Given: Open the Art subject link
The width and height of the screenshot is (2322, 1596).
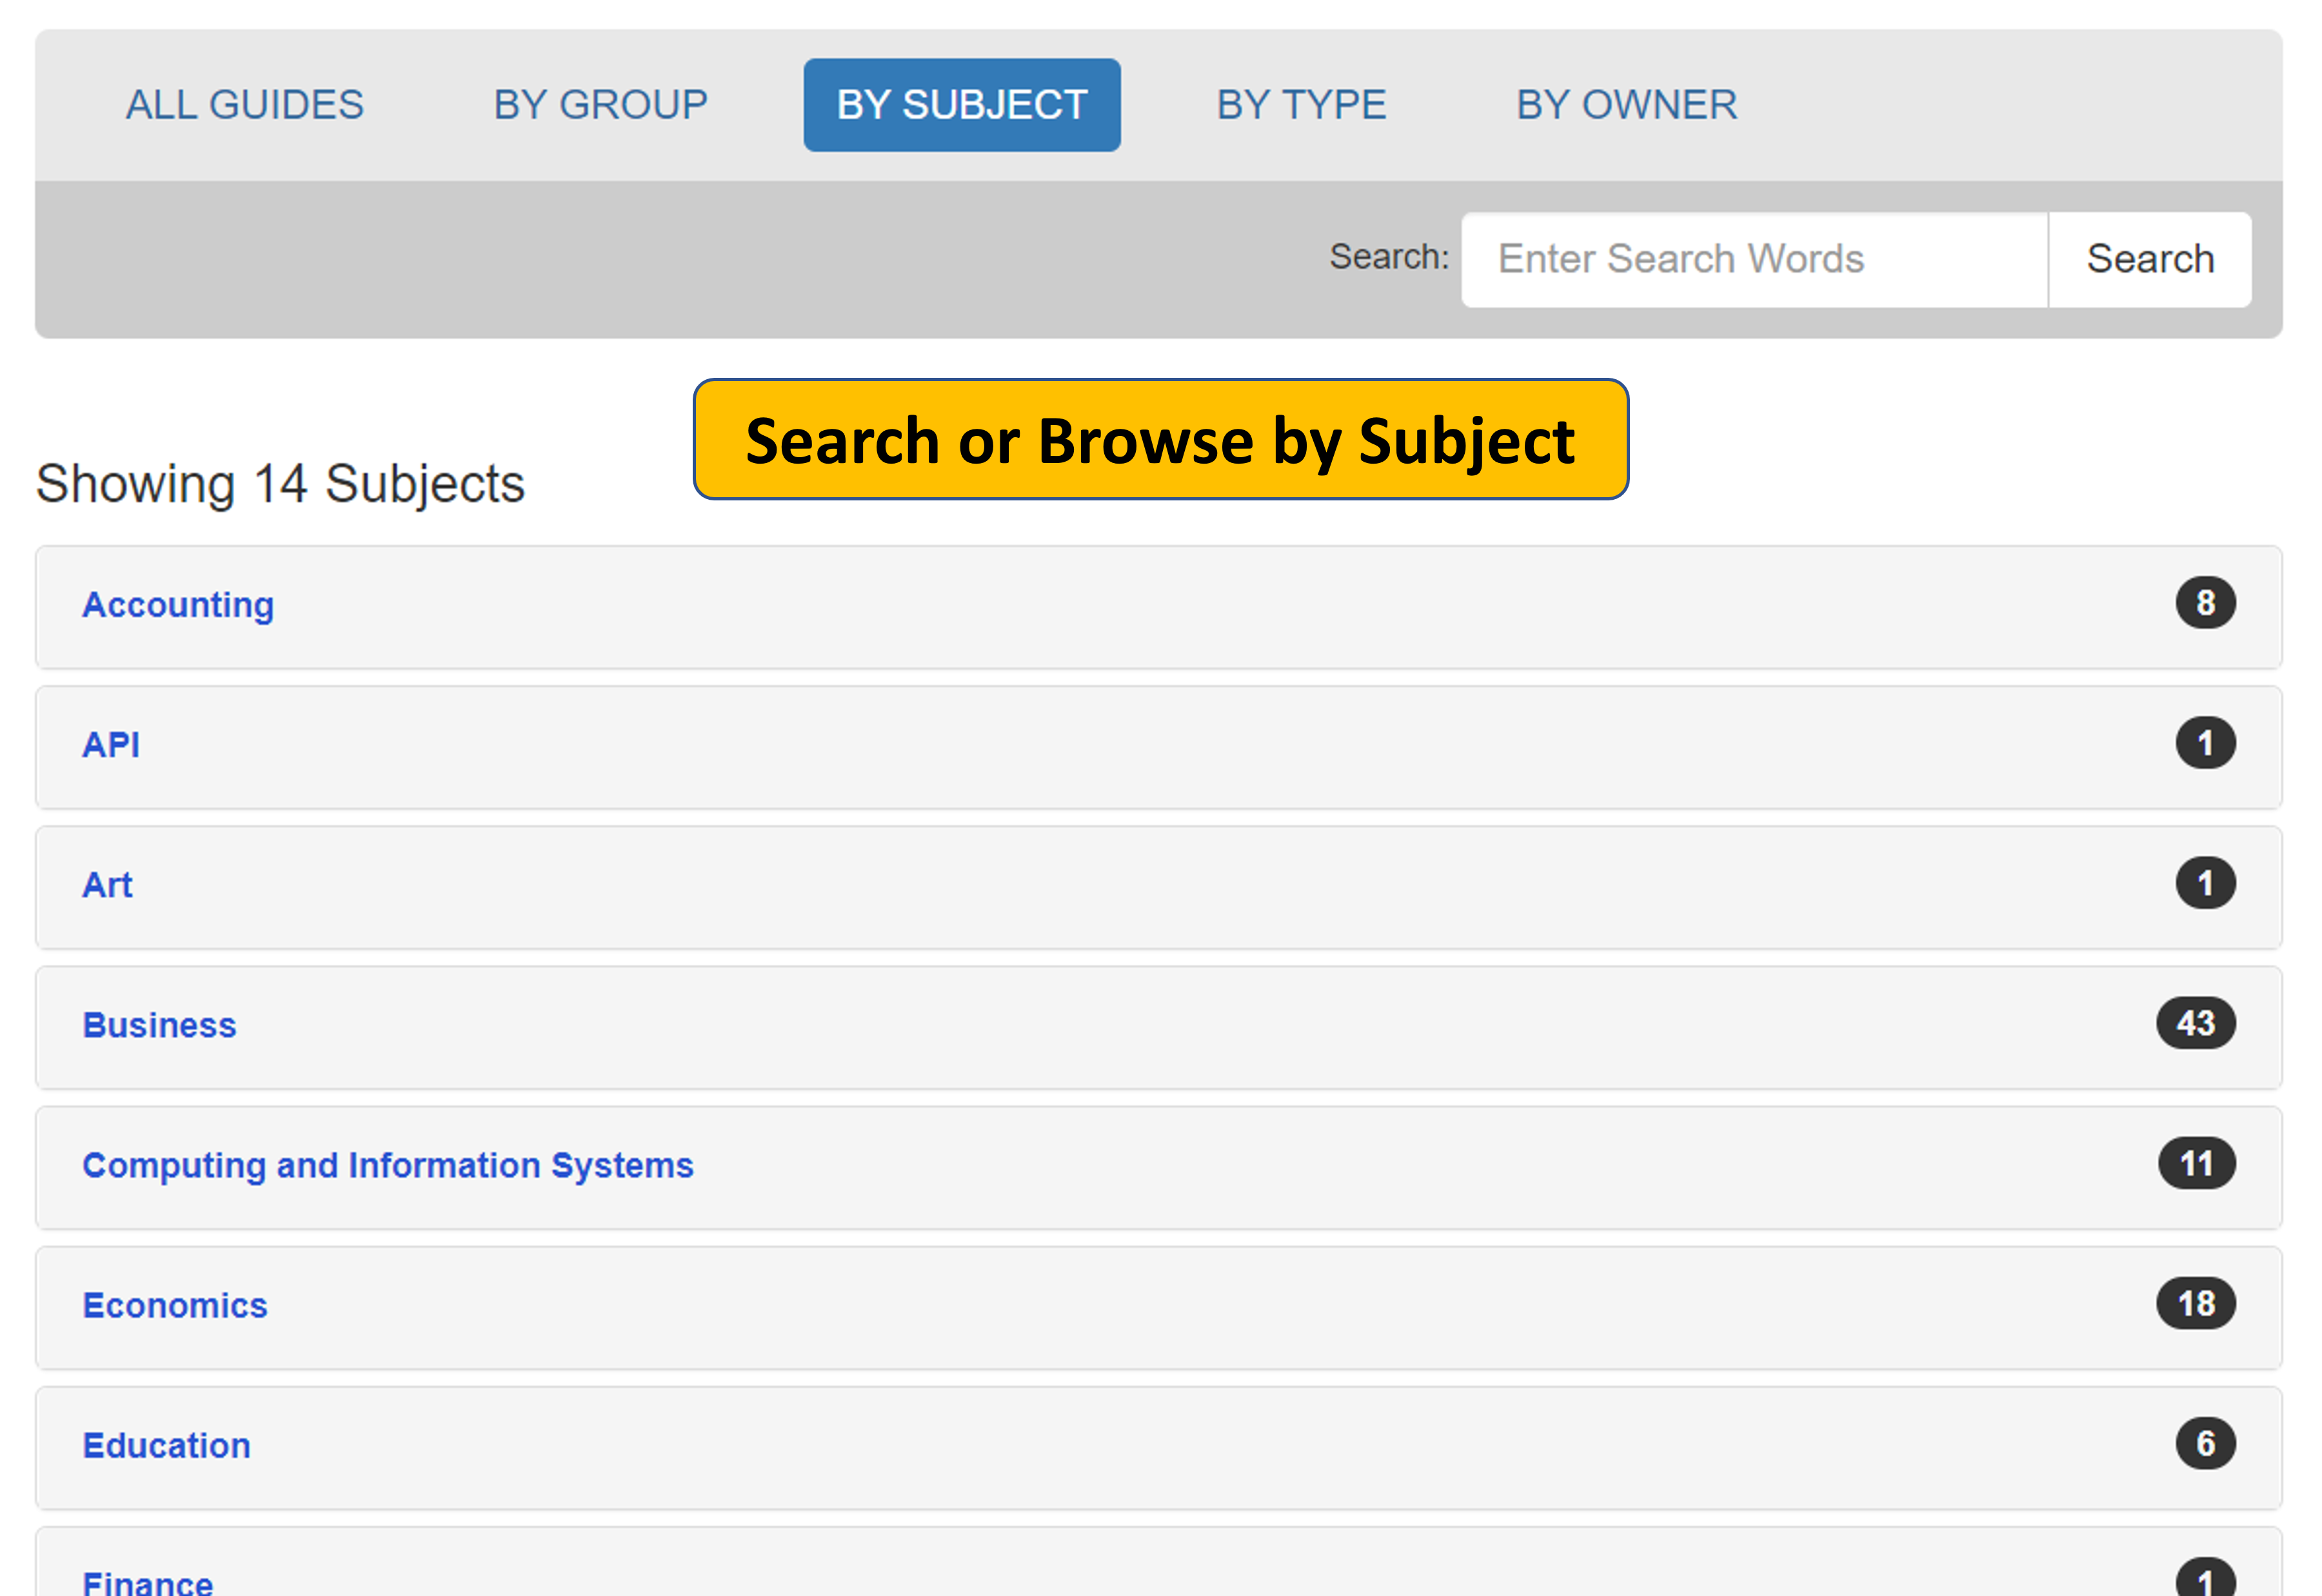Looking at the screenshot, I should [107, 885].
